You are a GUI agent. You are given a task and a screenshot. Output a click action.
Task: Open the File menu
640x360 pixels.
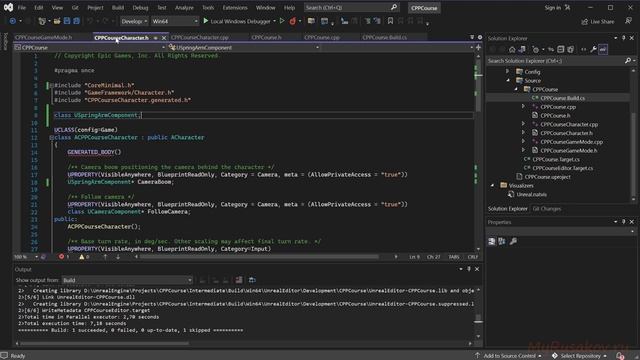(x=22, y=7)
